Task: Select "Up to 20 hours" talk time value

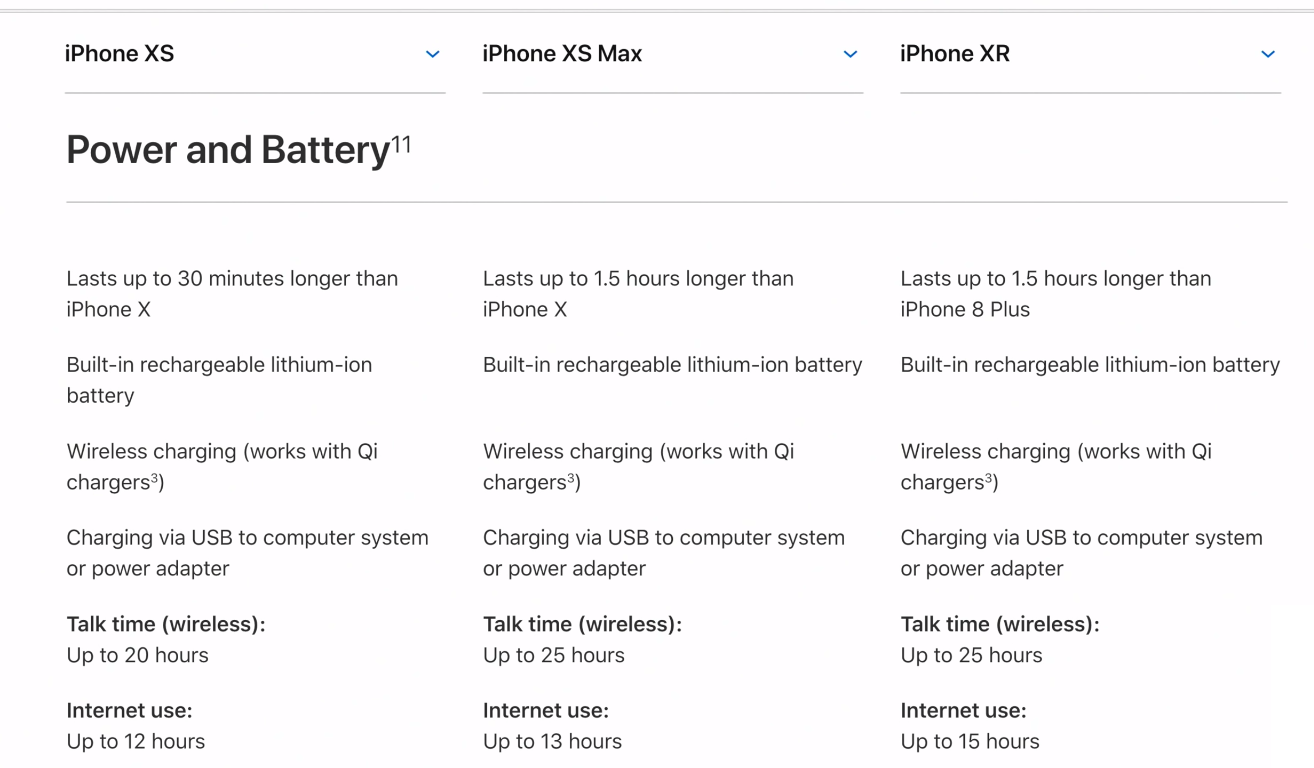Action: tap(138, 655)
